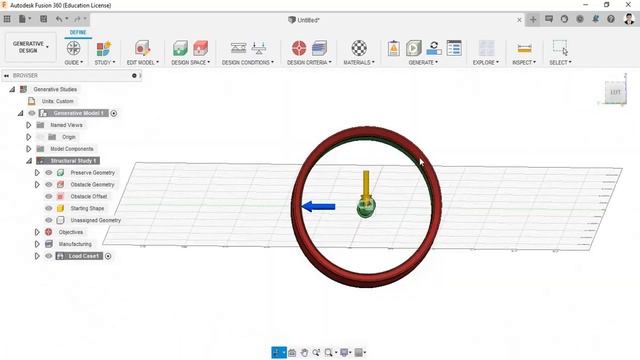Screen dimensions: 640x360
Task: Toggle Preserve Geometry visibility eye
Action: (x=49, y=173)
